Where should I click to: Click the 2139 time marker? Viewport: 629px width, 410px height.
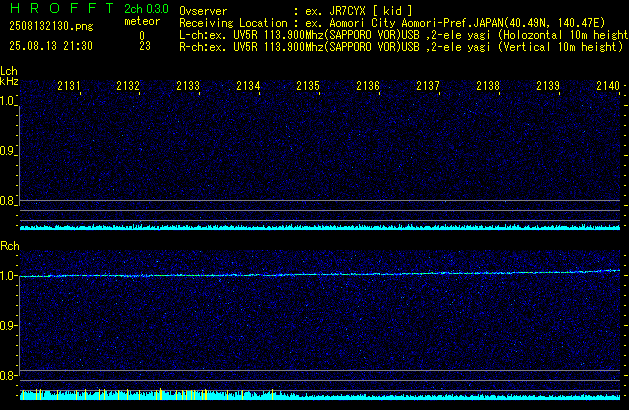pyautogui.click(x=548, y=85)
